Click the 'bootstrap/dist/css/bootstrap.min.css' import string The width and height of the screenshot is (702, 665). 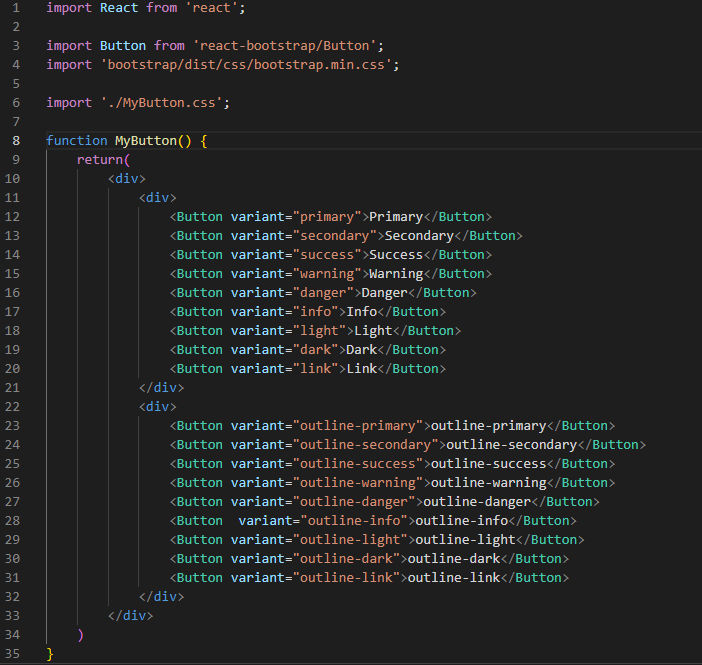[x=246, y=64]
